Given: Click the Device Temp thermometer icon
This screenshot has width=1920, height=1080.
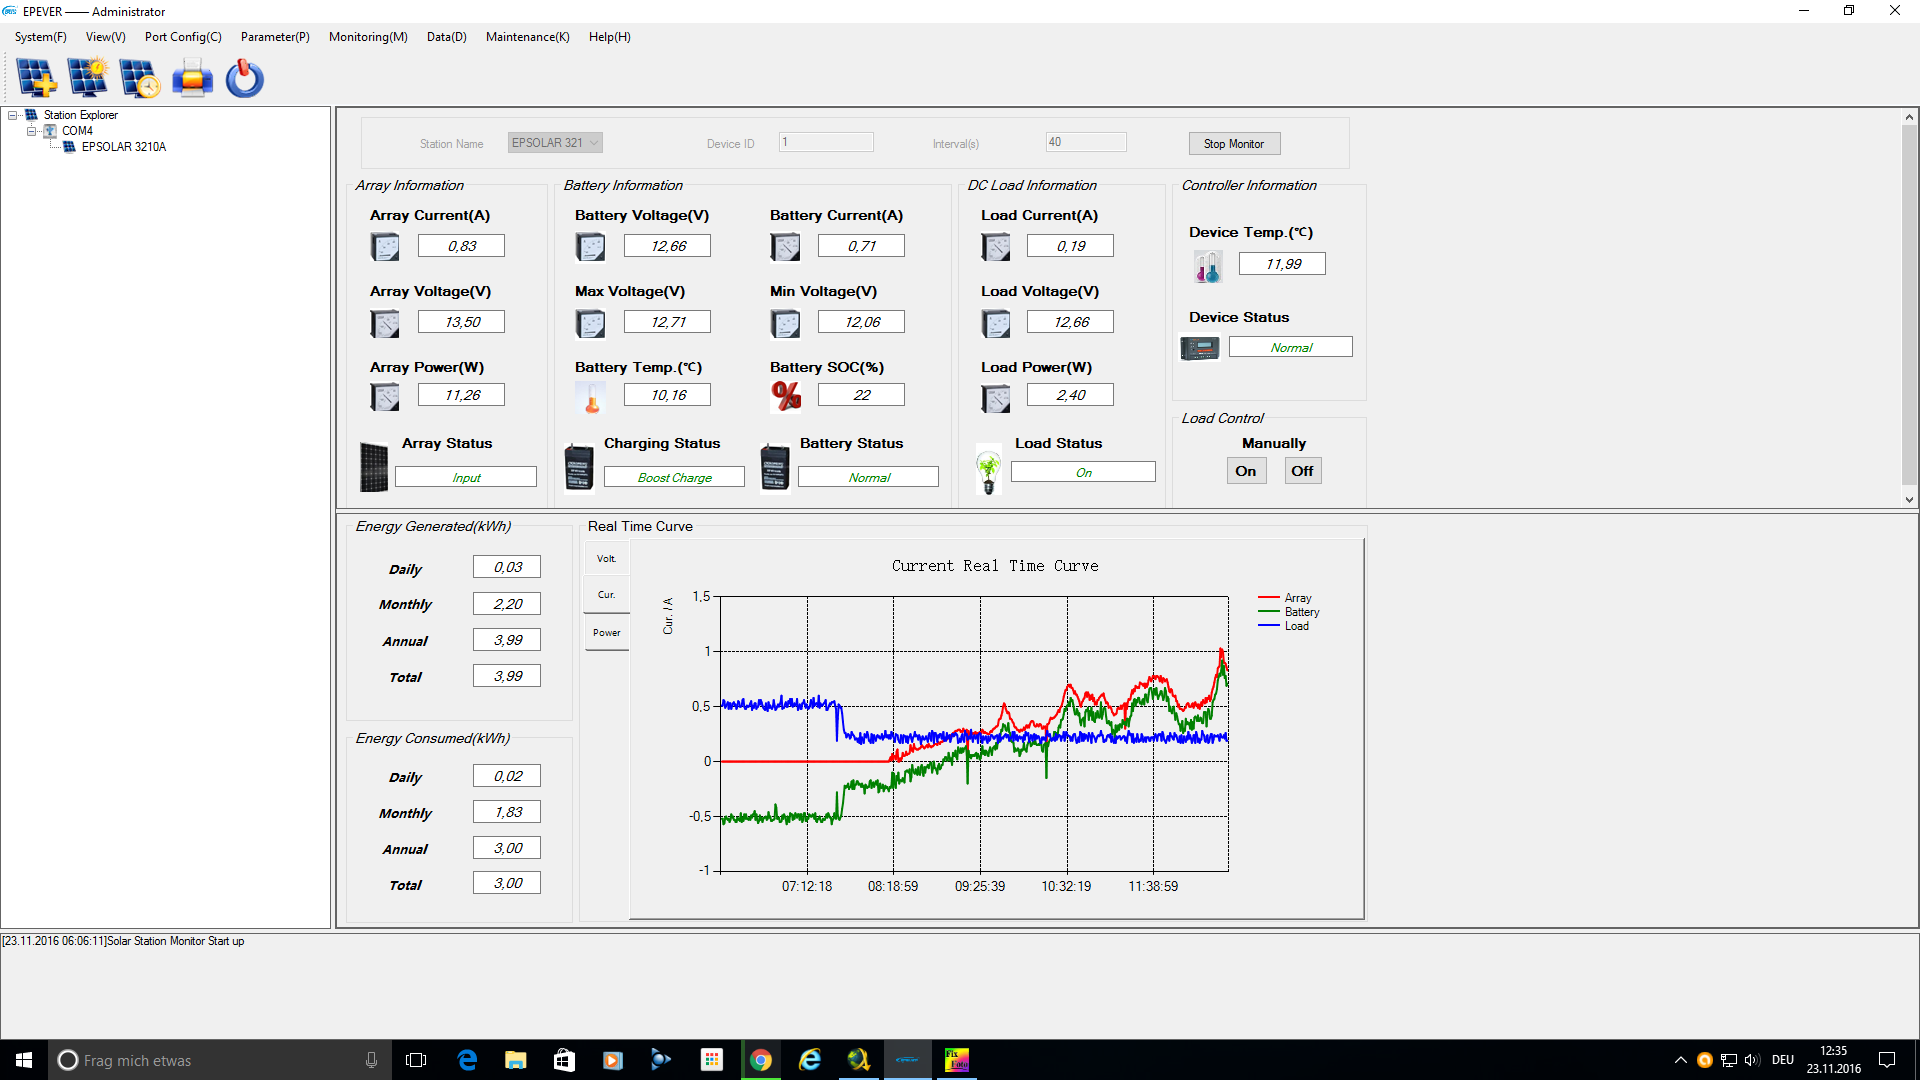Looking at the screenshot, I should [x=1207, y=266].
